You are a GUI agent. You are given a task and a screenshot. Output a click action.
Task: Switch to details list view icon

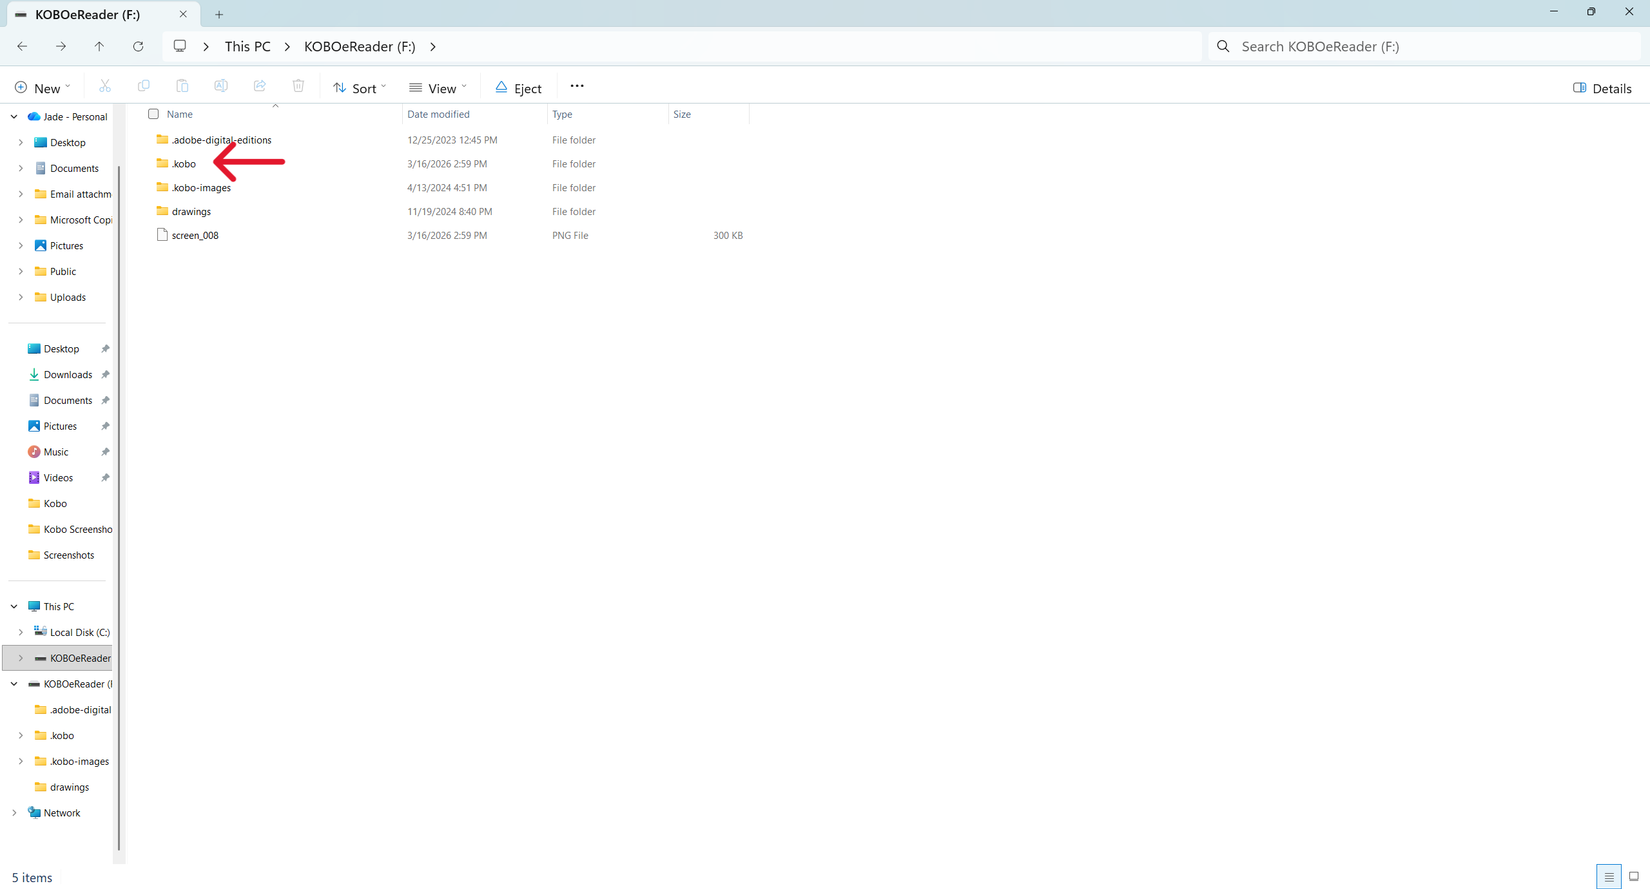click(1608, 877)
